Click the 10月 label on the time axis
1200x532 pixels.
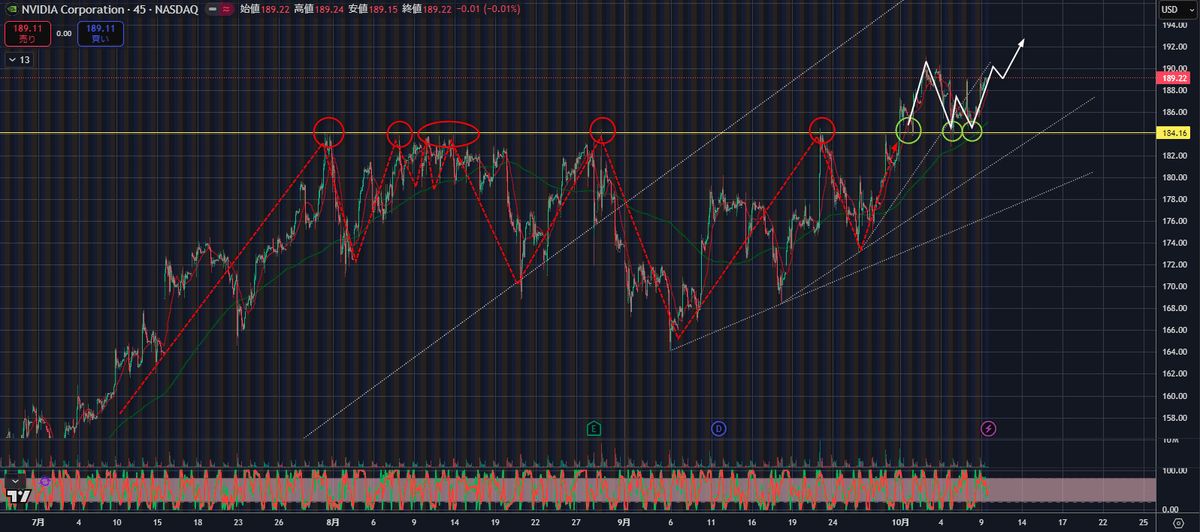900,522
